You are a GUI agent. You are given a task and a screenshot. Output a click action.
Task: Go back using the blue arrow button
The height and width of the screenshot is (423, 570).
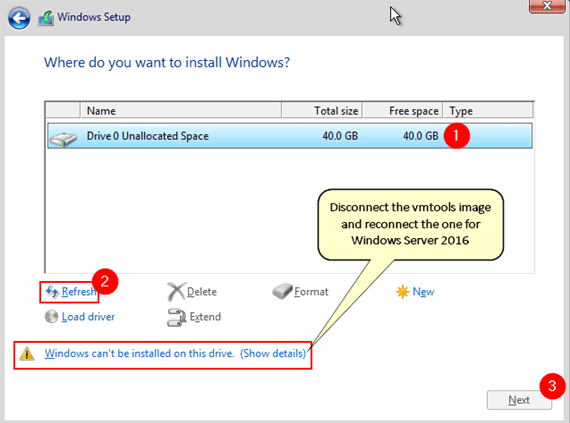coord(19,18)
